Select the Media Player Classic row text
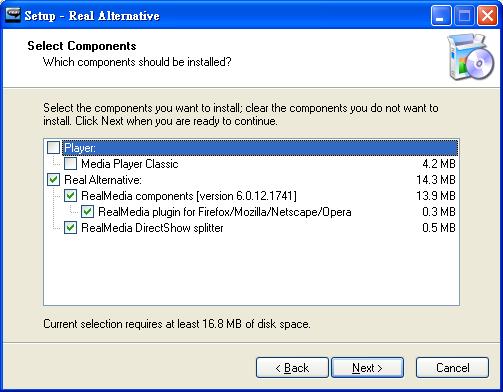 [130, 164]
